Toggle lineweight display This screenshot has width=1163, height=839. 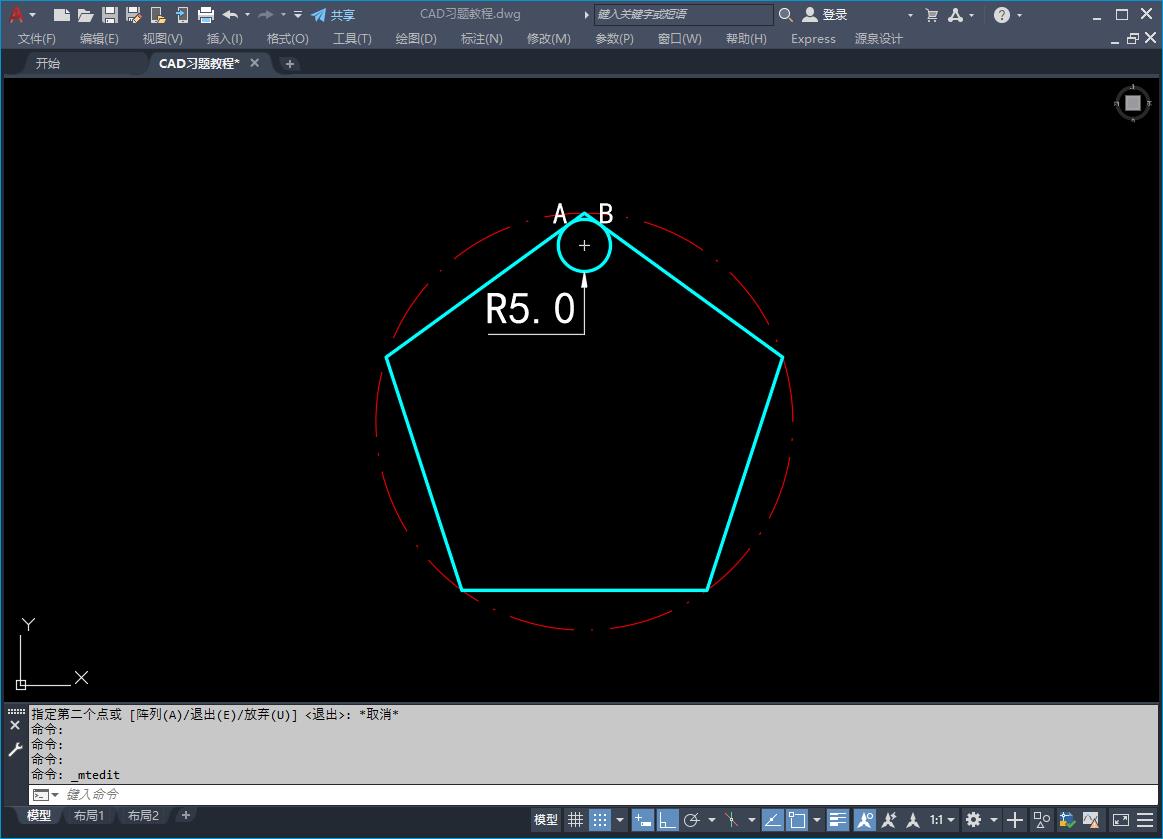point(838,820)
